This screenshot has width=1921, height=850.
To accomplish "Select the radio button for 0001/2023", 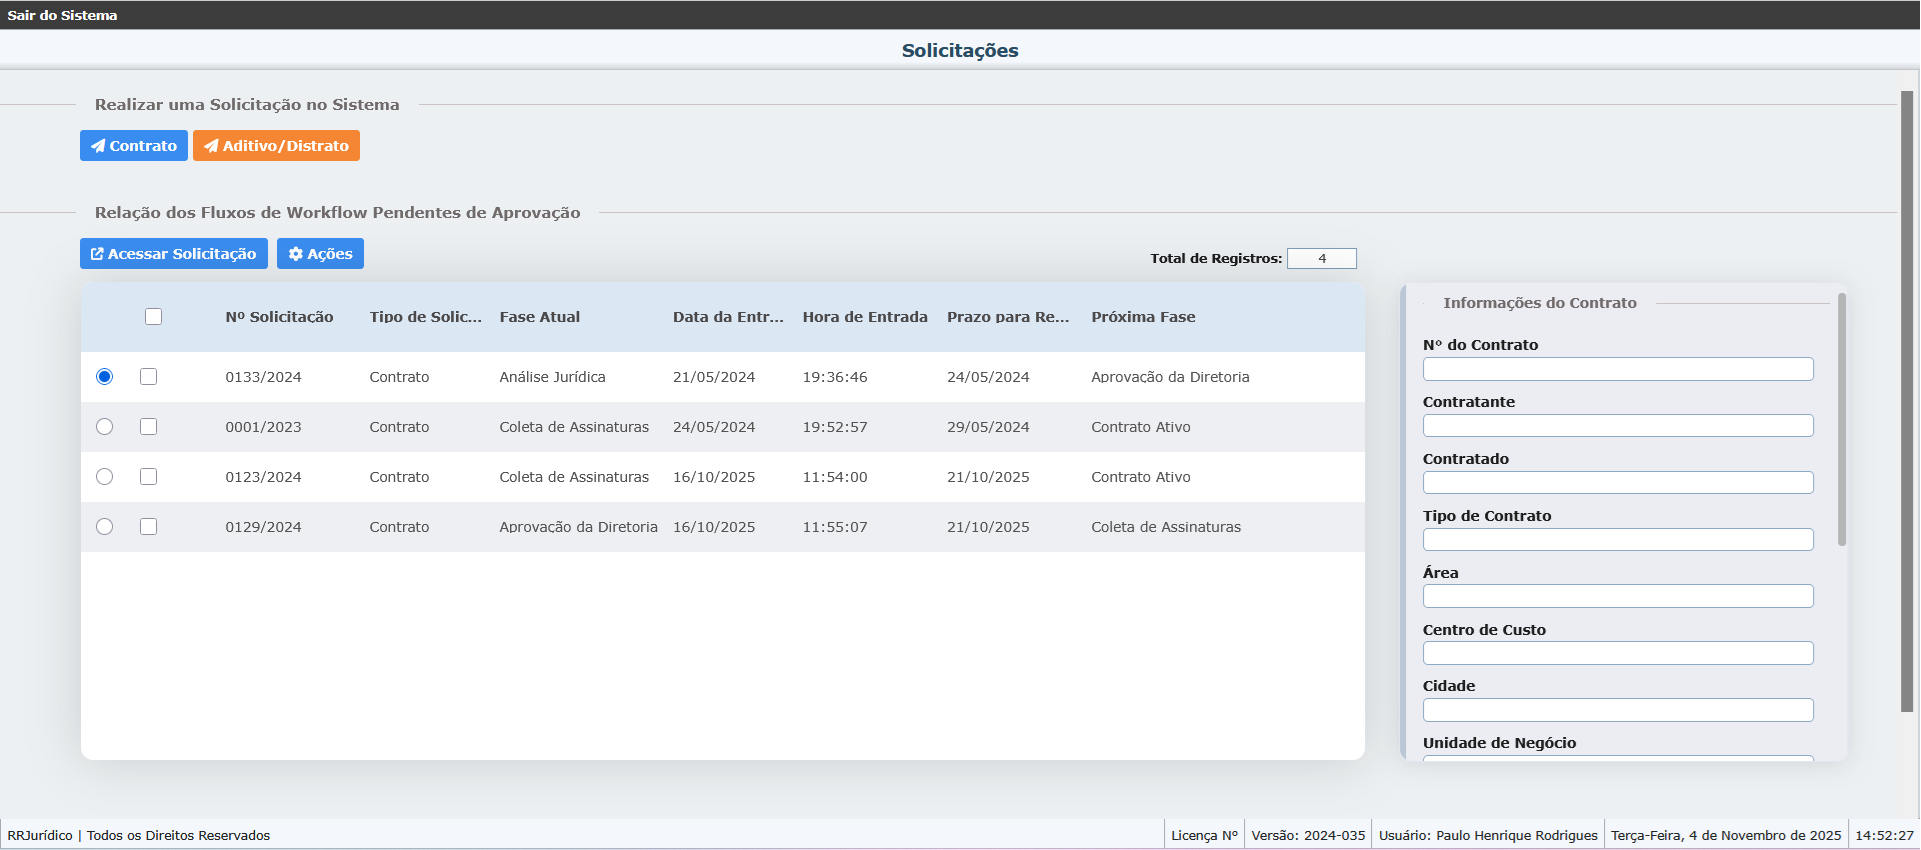I will pos(105,427).
